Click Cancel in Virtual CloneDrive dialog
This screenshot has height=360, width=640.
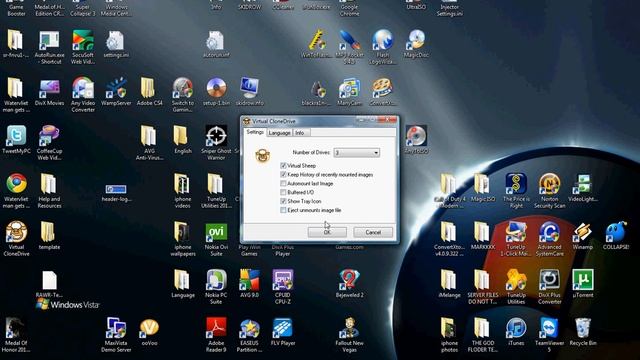(x=373, y=232)
